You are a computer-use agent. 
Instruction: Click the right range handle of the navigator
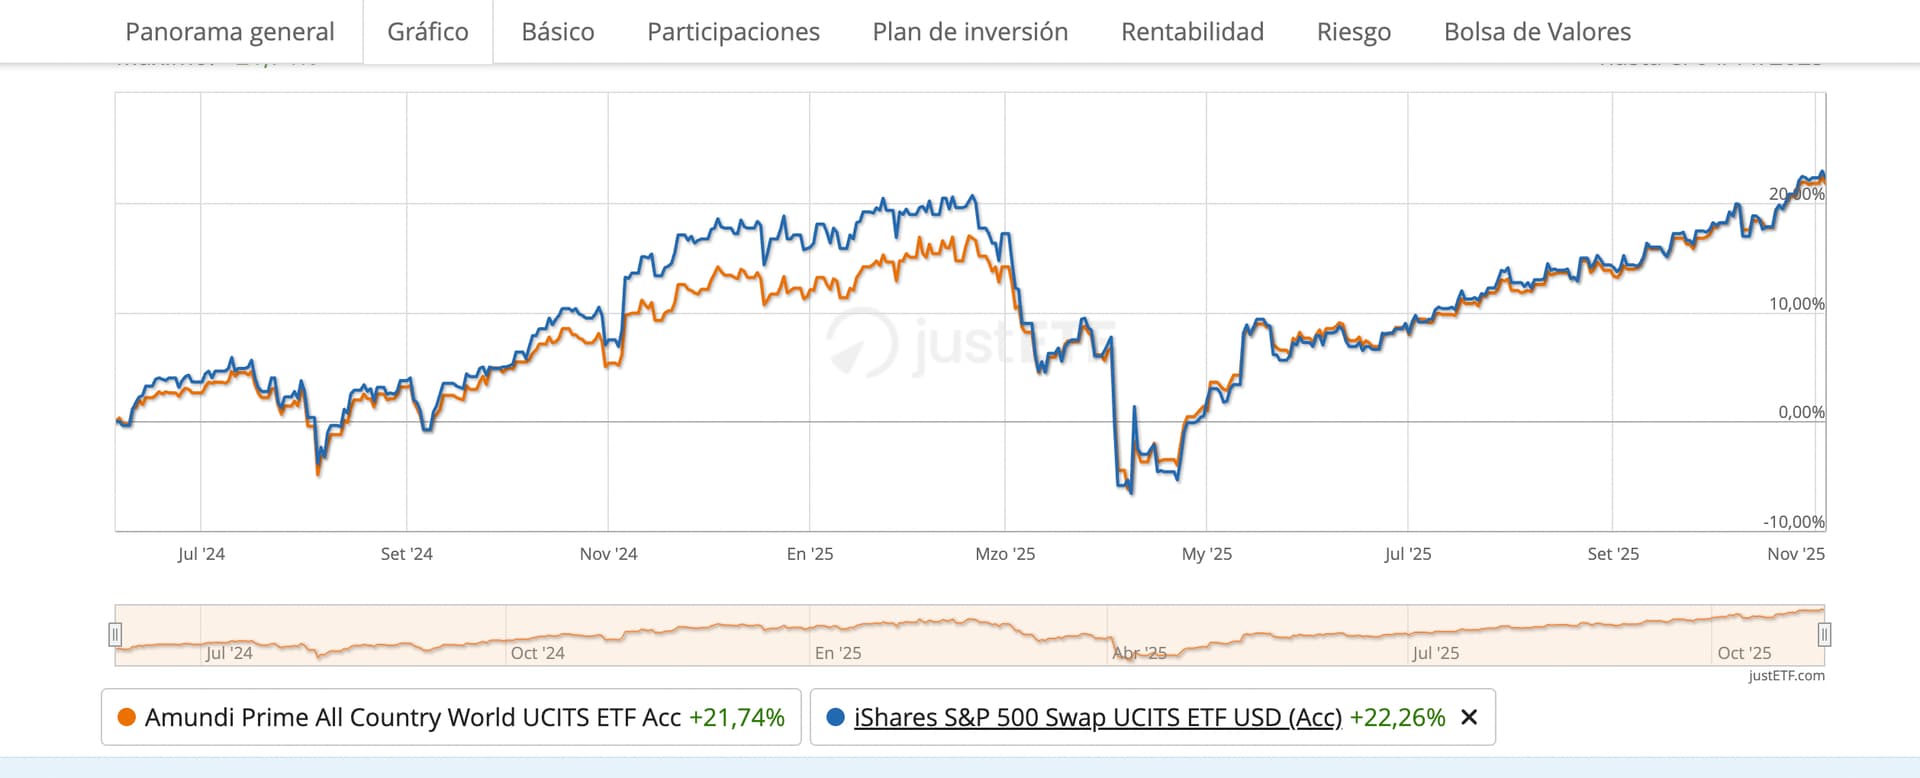coord(1824,634)
